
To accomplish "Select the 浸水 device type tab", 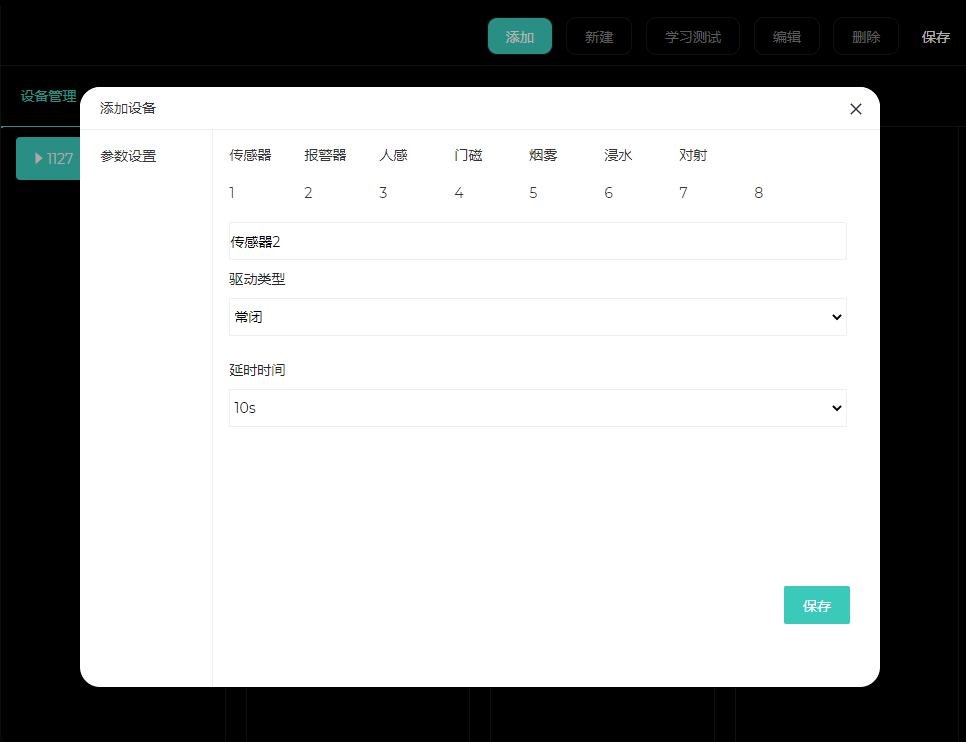I will [618, 155].
